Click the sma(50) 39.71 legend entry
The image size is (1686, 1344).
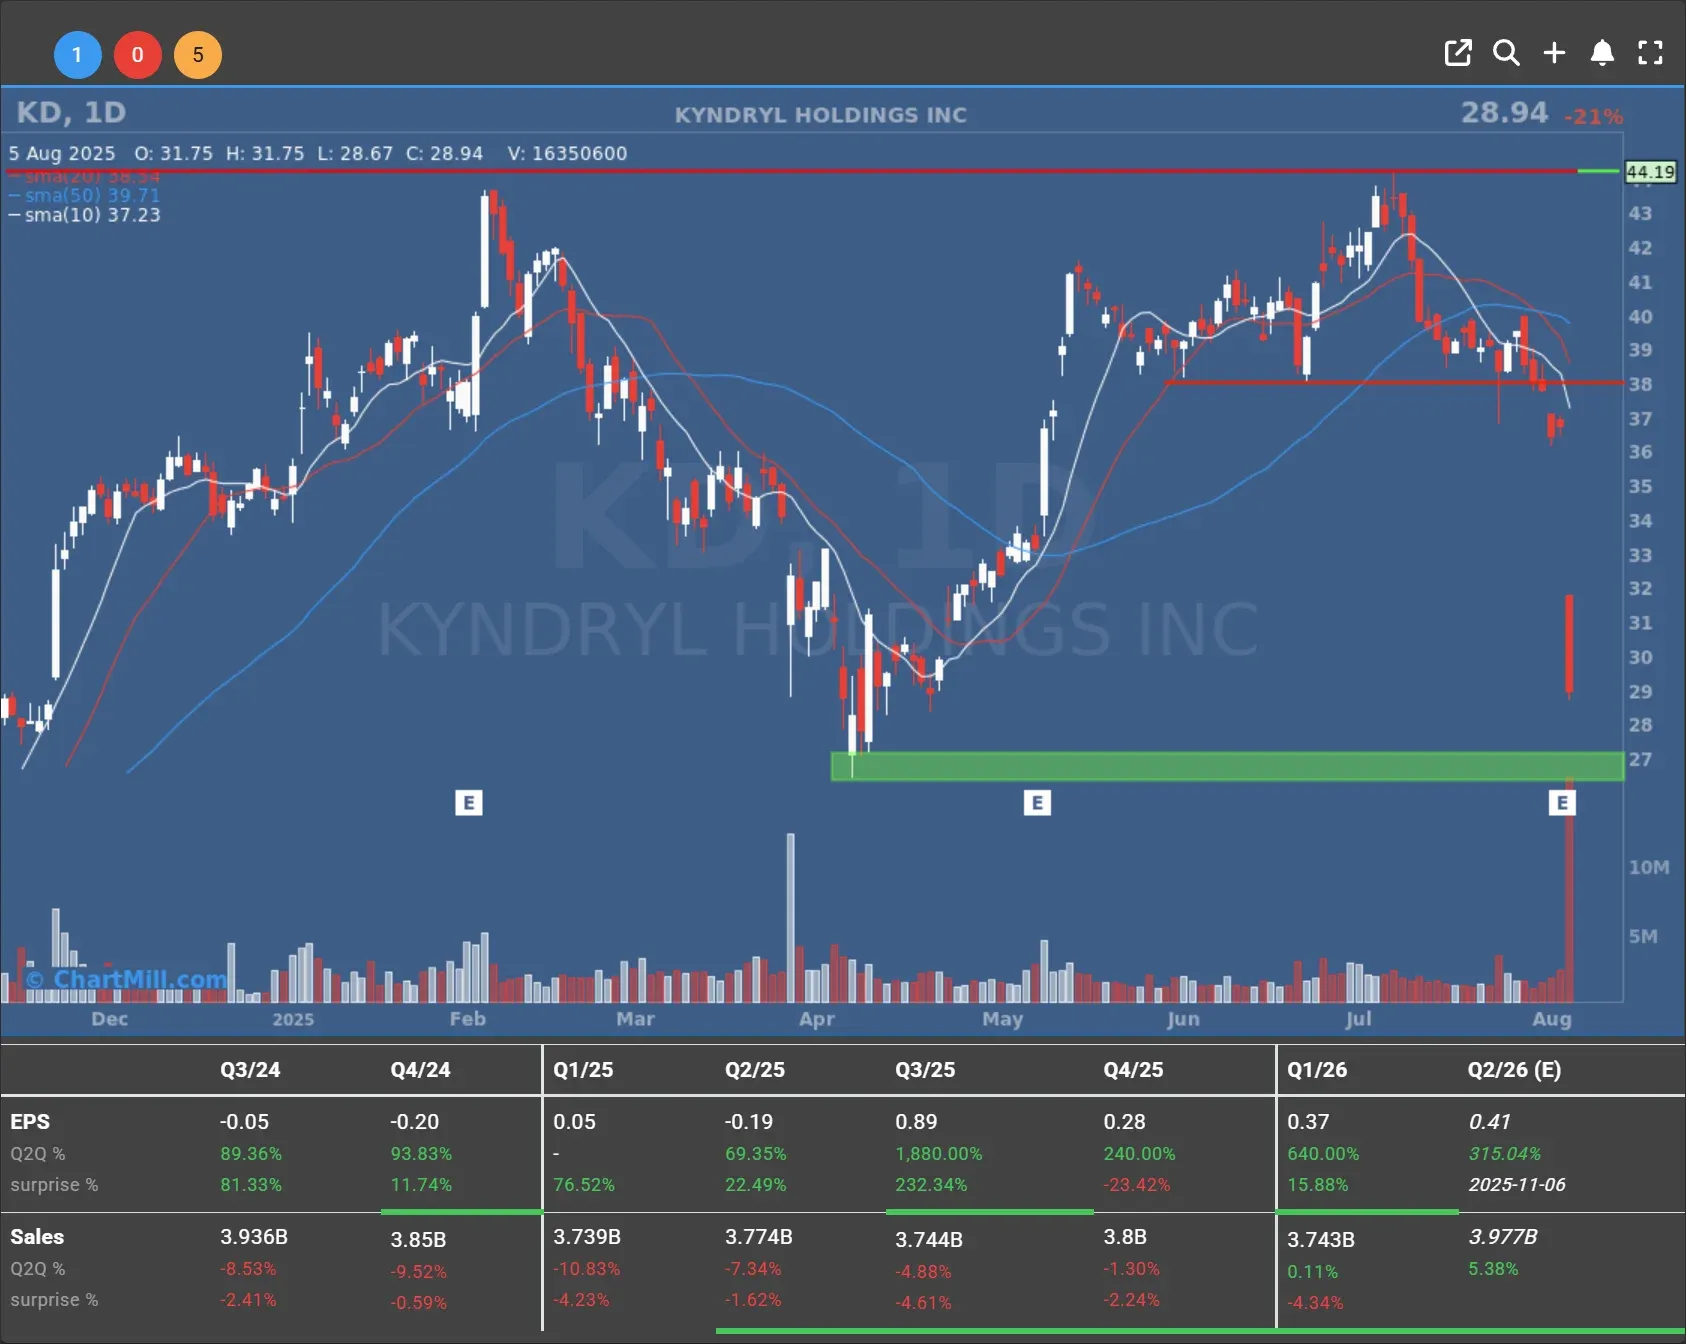(x=85, y=195)
